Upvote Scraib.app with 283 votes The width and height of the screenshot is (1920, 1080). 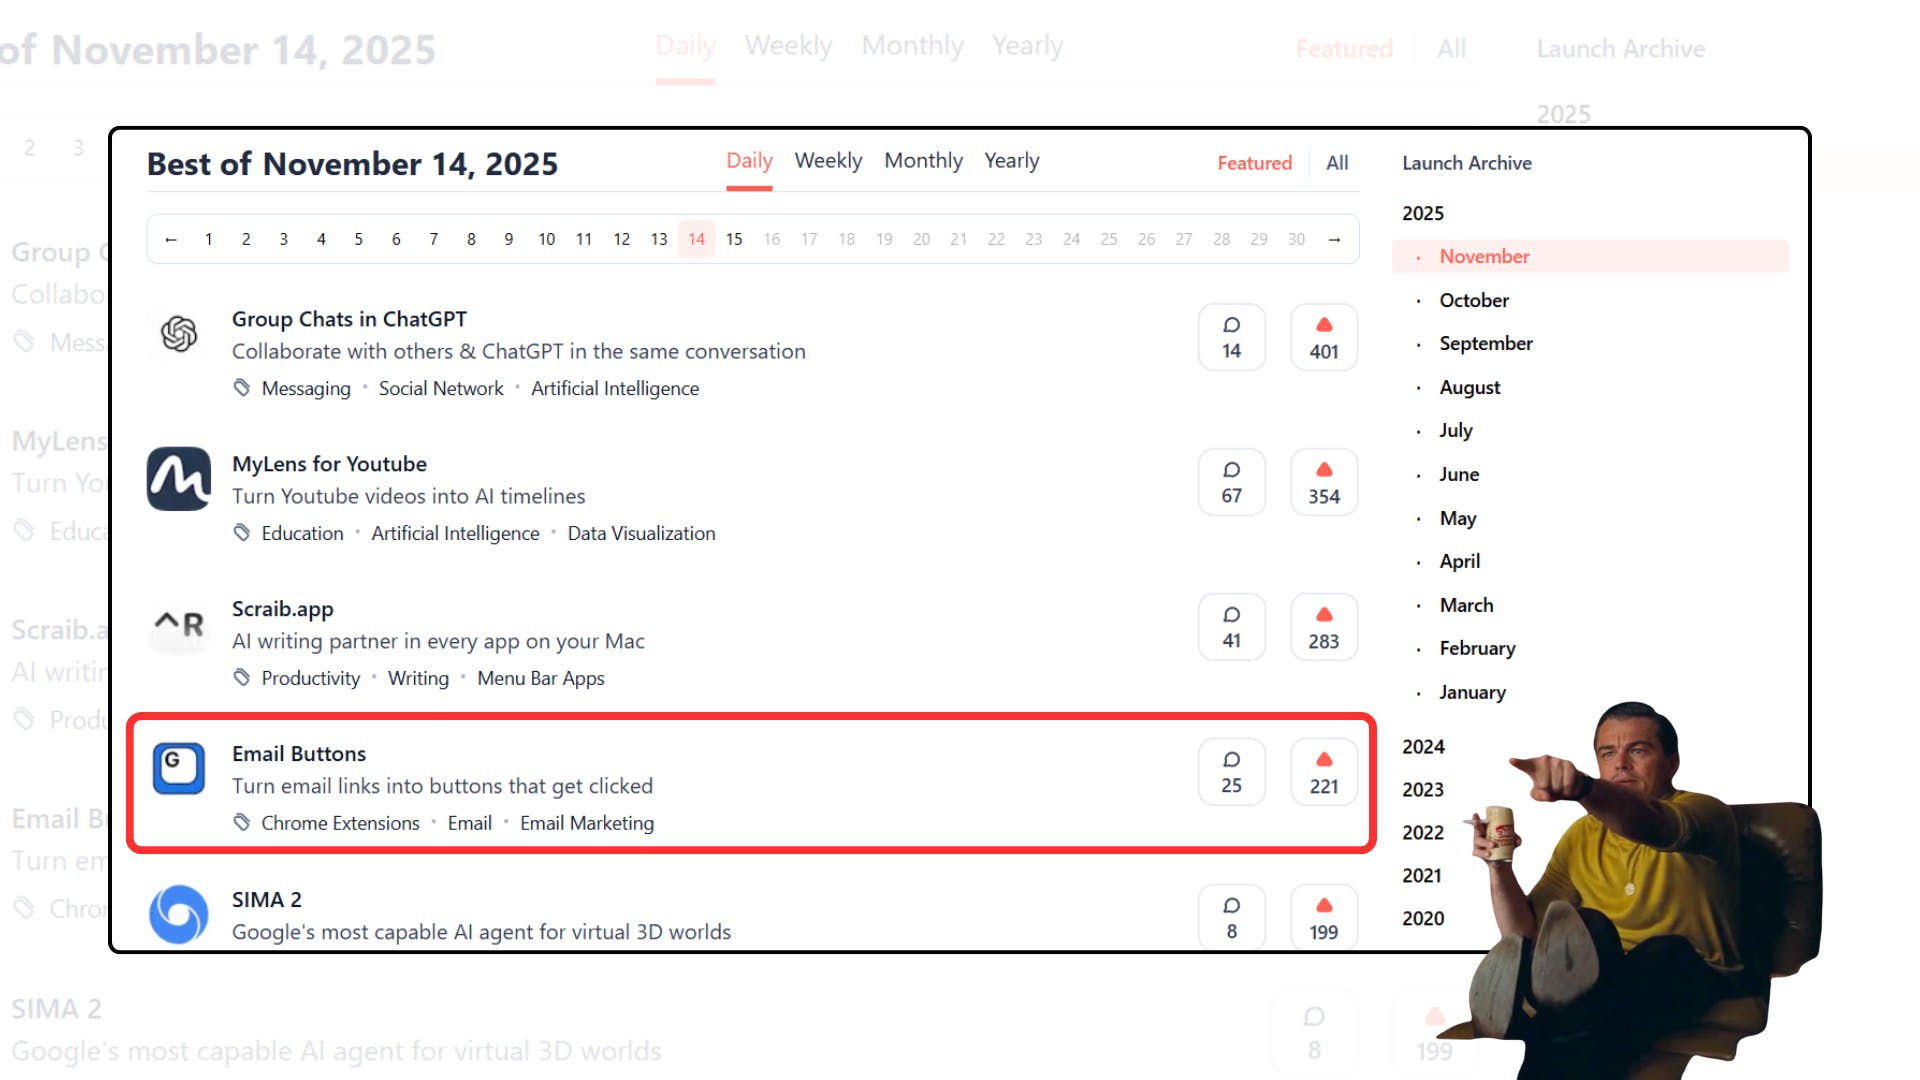click(1323, 628)
